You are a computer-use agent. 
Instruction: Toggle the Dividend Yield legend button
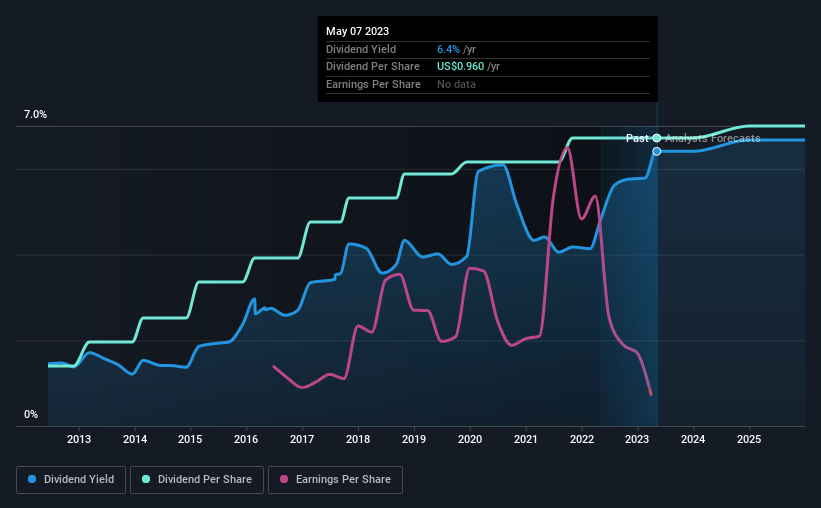tap(71, 480)
